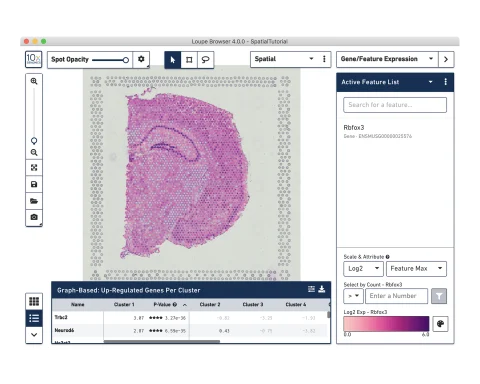Select the rectangle selection tool

pos(189,60)
